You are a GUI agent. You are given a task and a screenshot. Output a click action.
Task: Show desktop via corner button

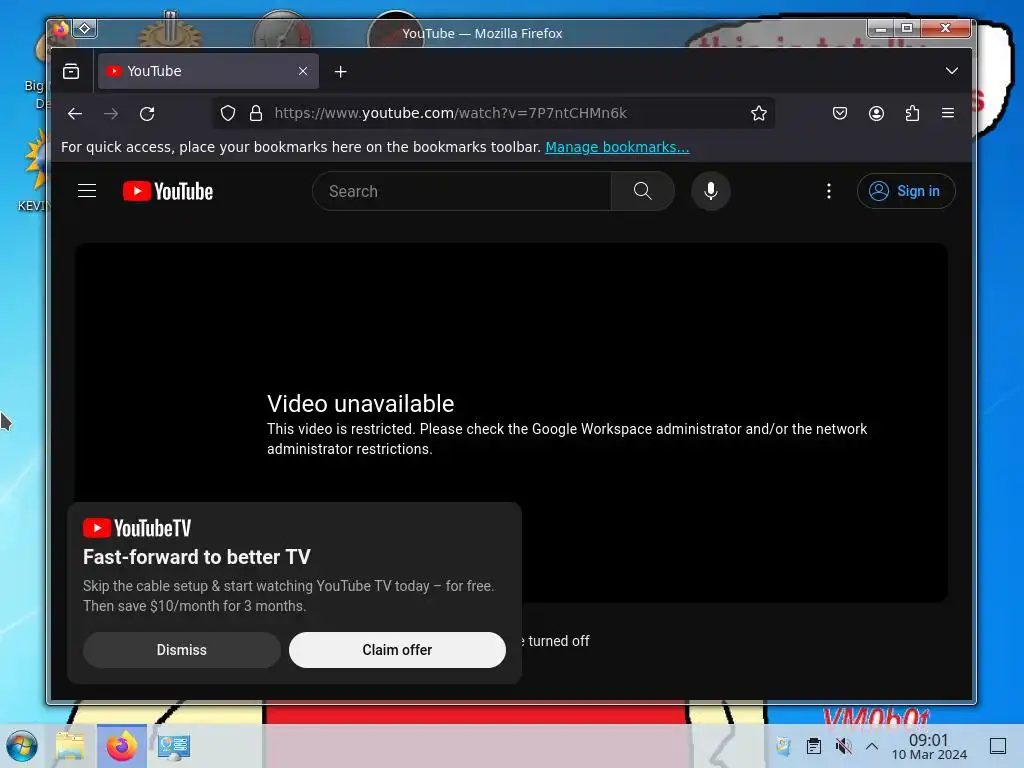point(998,746)
